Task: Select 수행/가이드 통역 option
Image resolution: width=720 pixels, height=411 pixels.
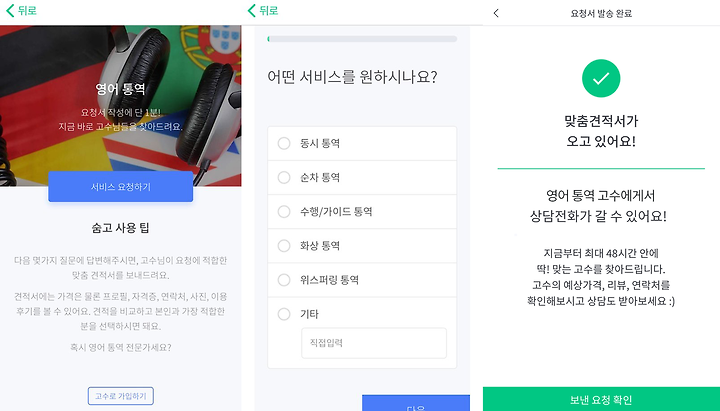Action: pos(362,211)
